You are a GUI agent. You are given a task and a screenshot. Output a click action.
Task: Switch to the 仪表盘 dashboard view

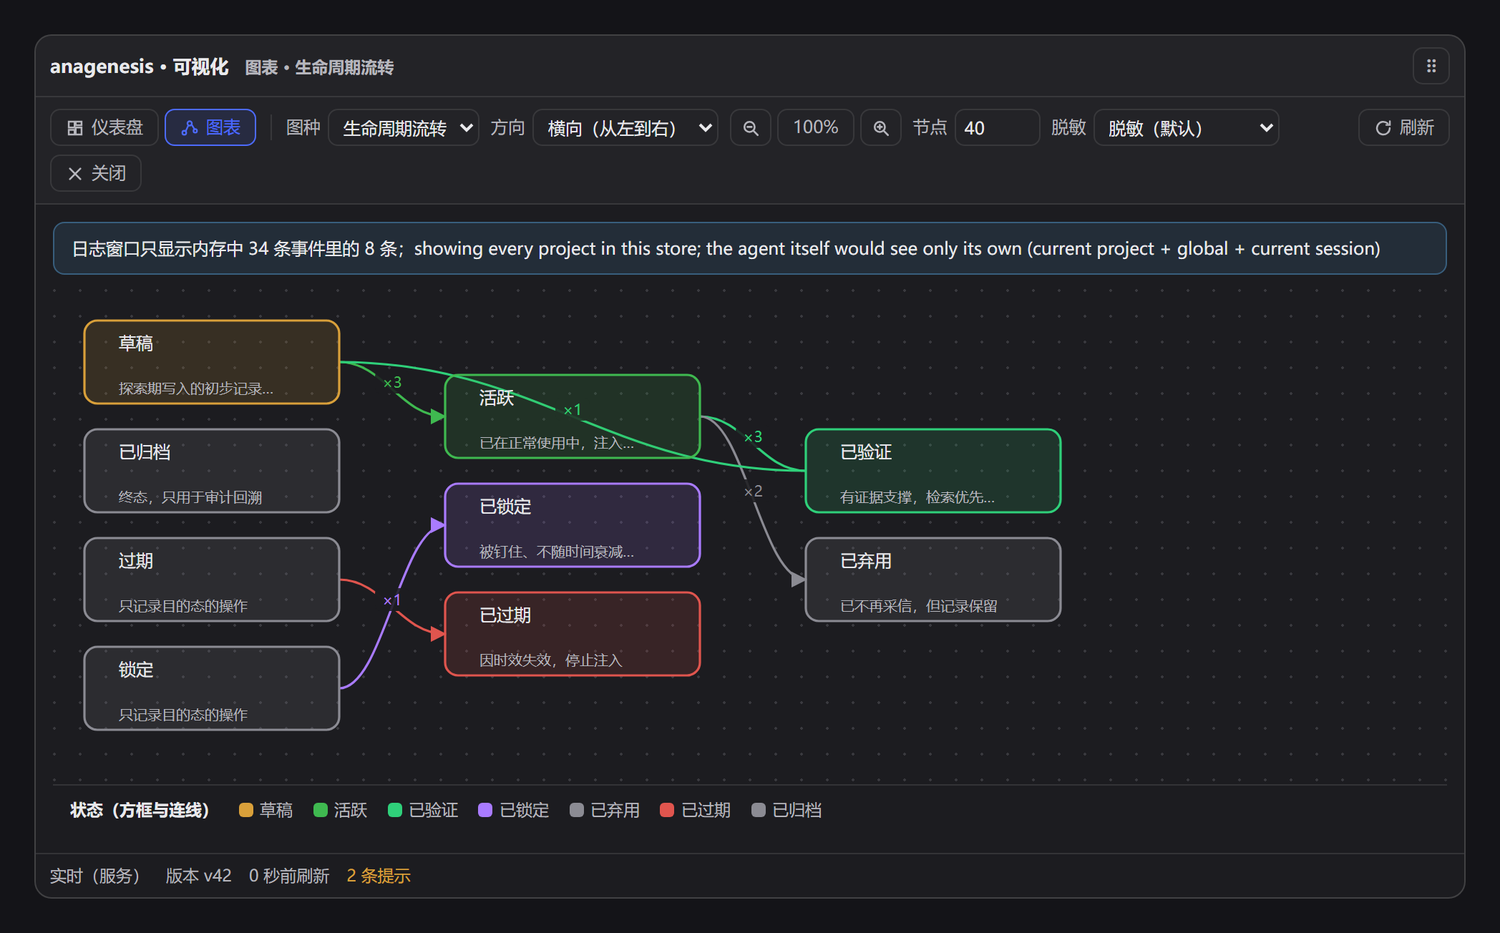(105, 128)
